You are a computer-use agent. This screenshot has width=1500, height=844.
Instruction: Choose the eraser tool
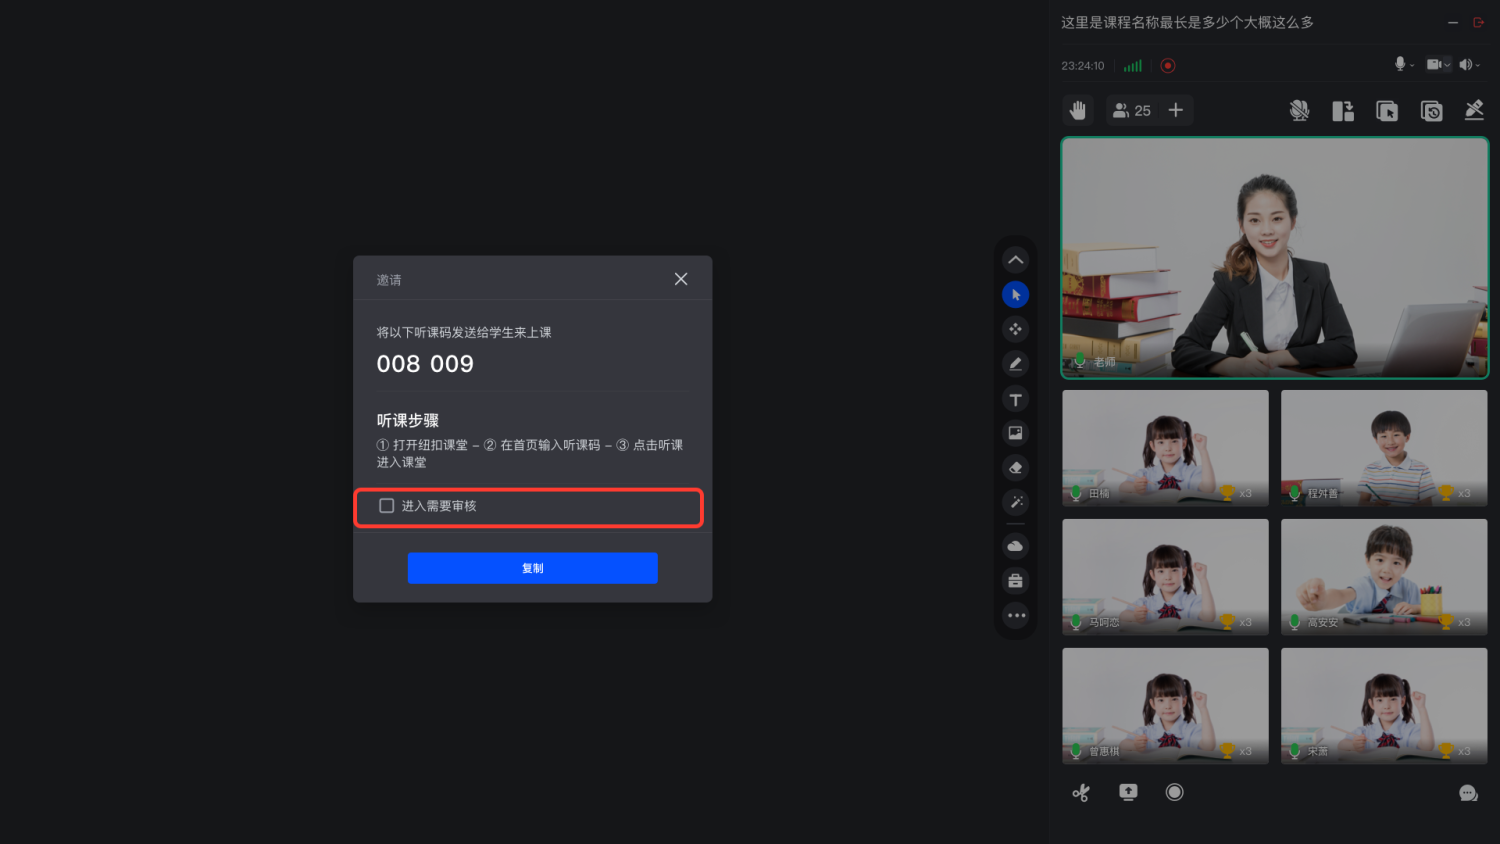click(x=1015, y=468)
